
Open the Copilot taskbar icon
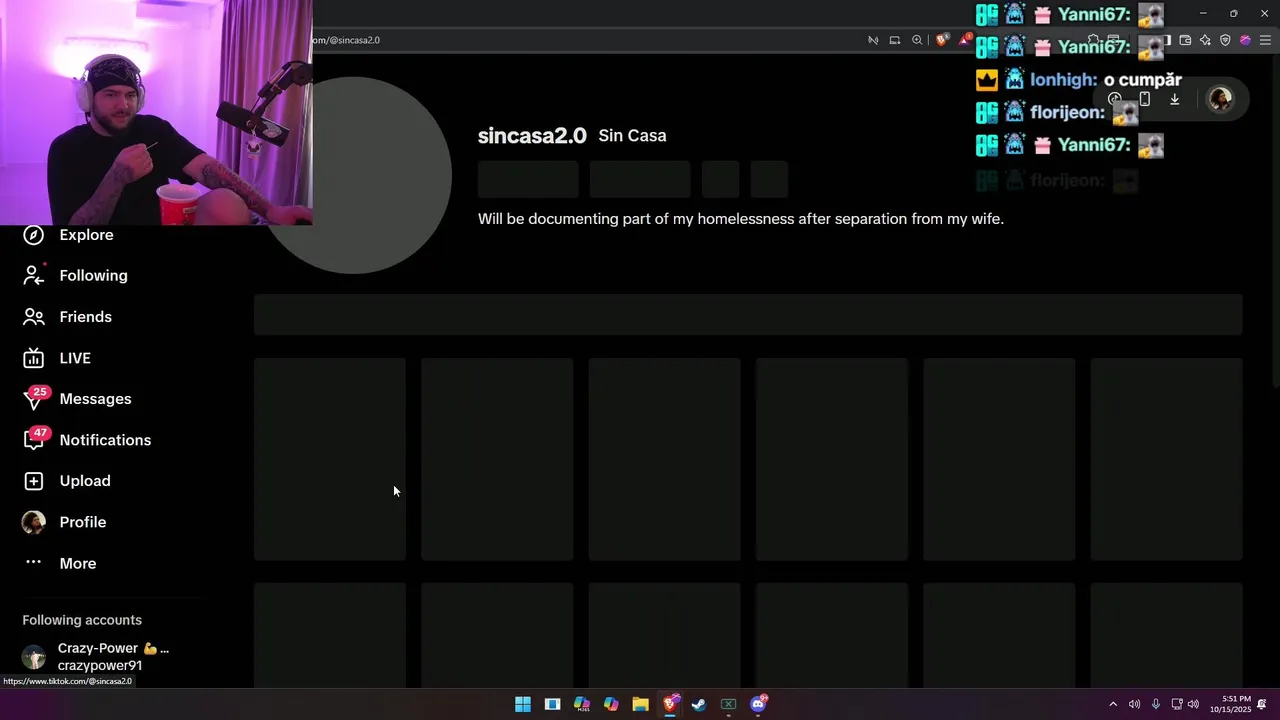click(611, 704)
